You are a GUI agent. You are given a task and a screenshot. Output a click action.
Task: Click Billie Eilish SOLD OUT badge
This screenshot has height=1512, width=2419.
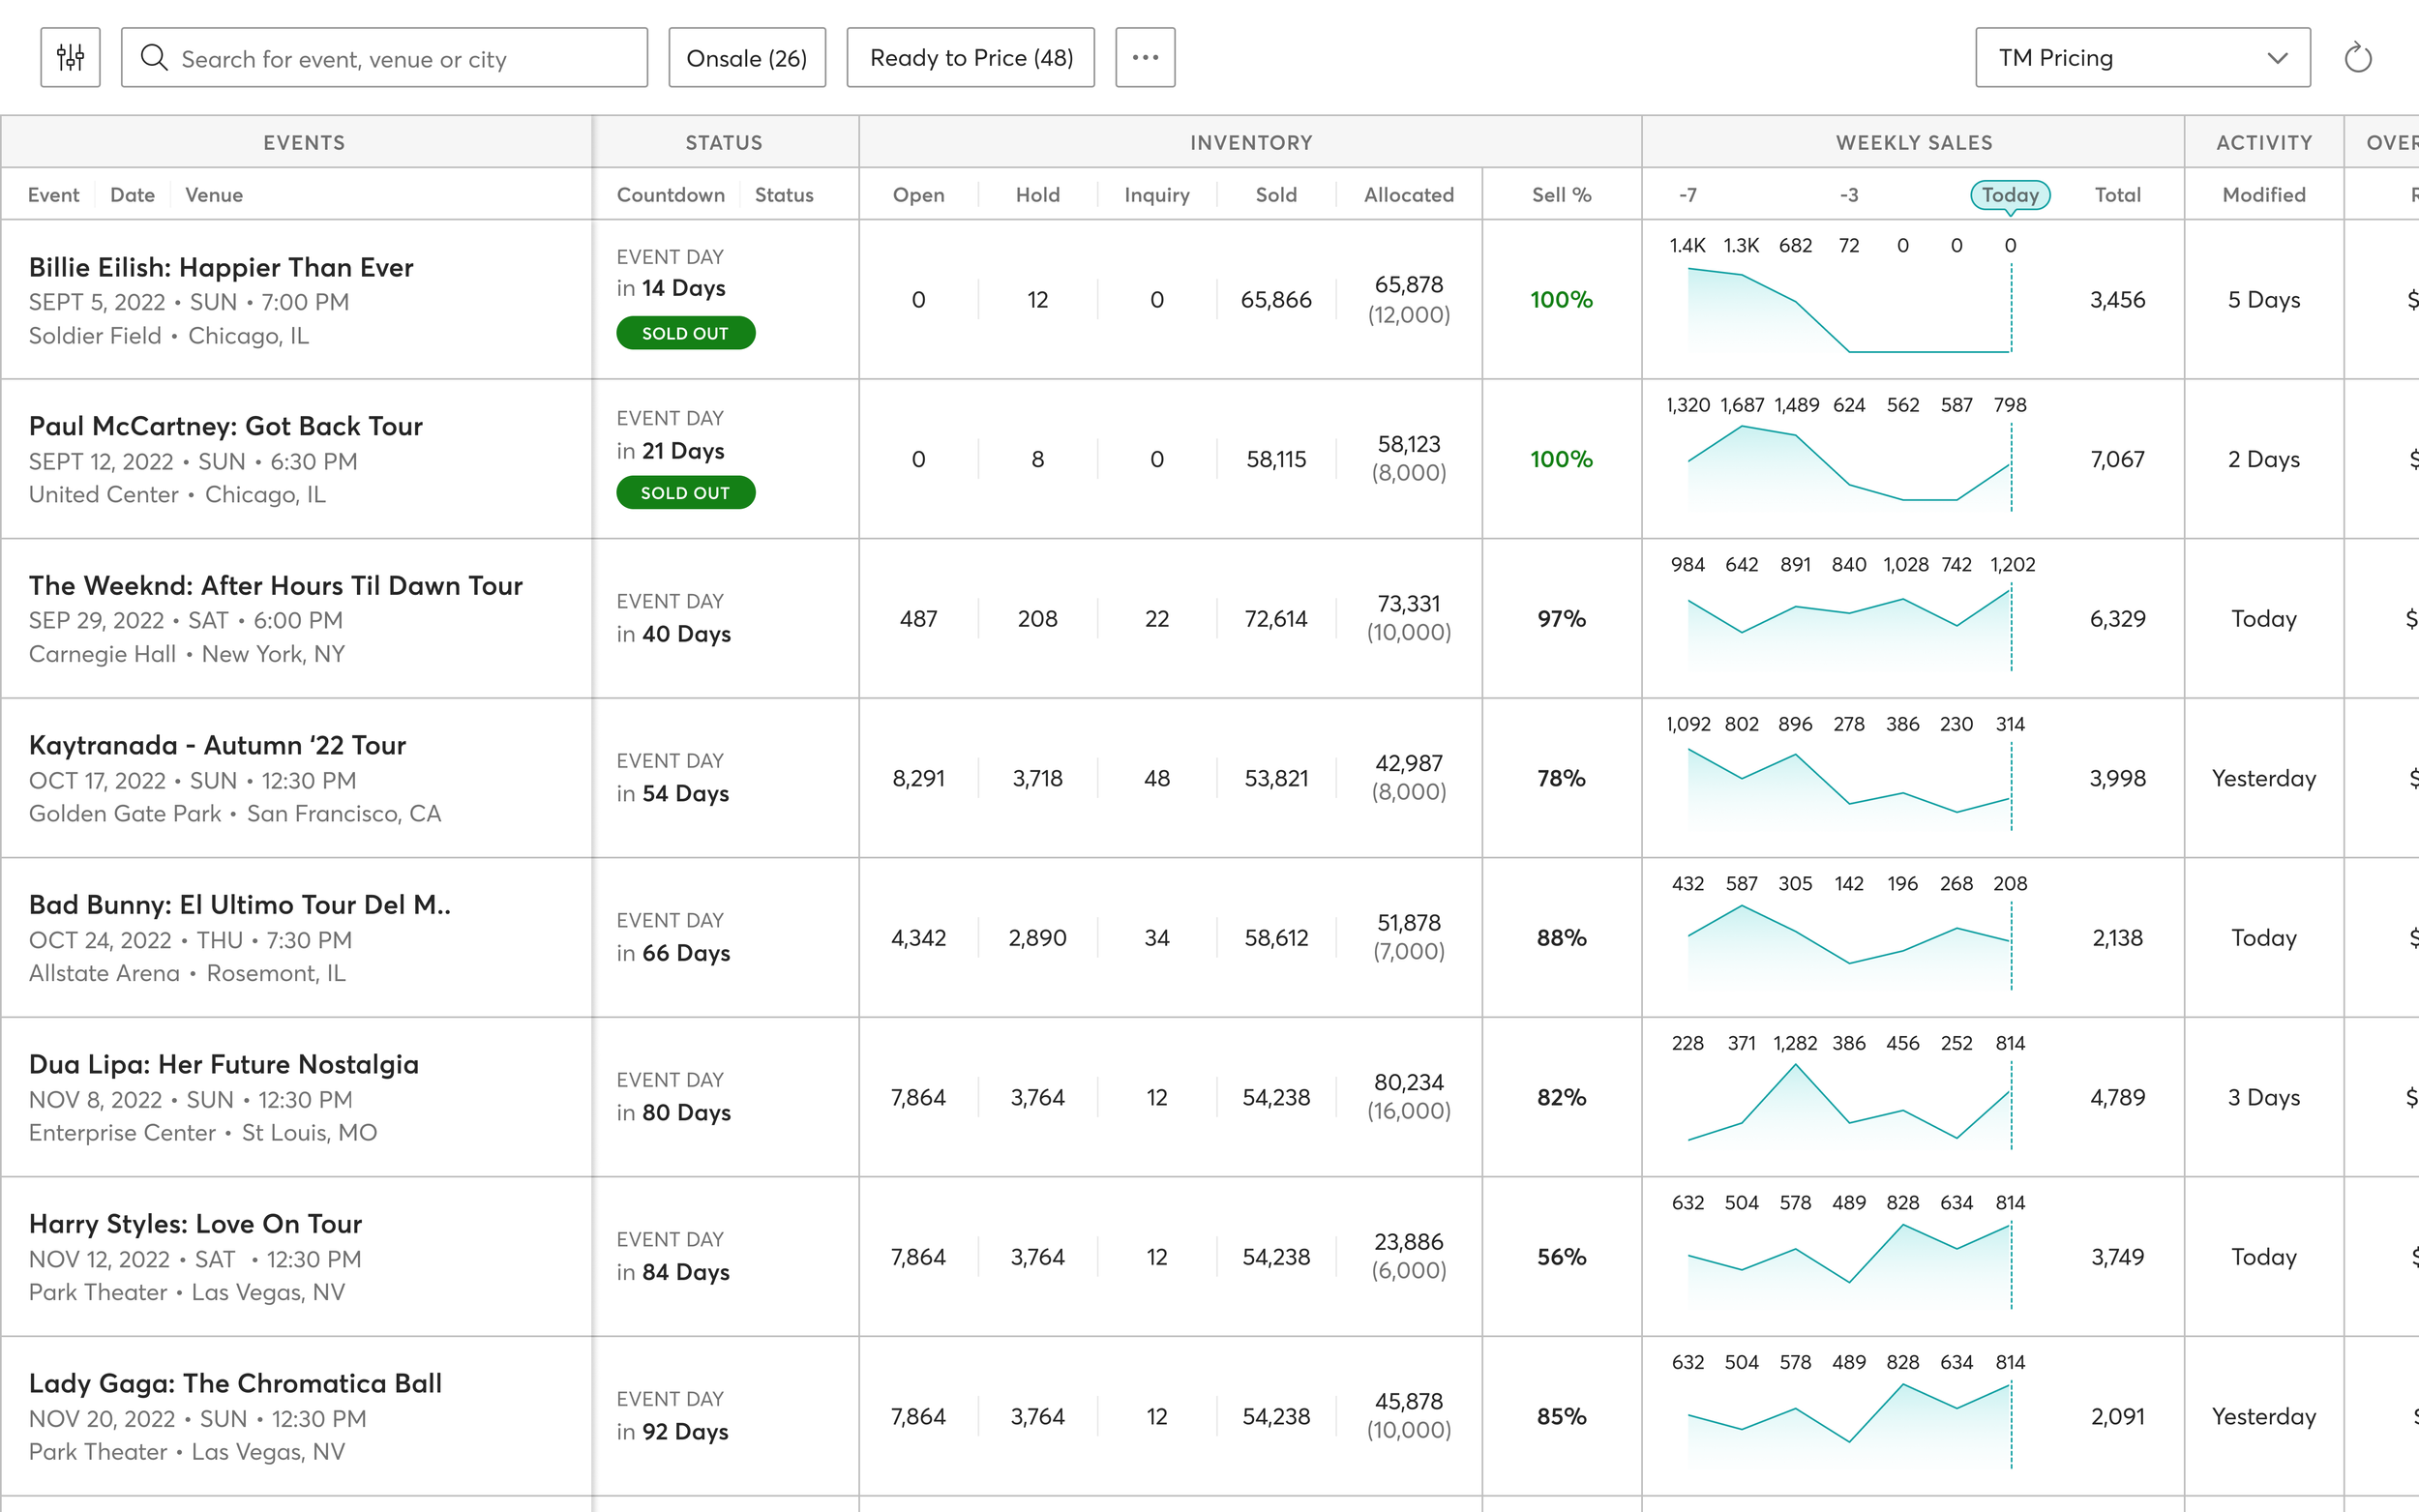685,333
